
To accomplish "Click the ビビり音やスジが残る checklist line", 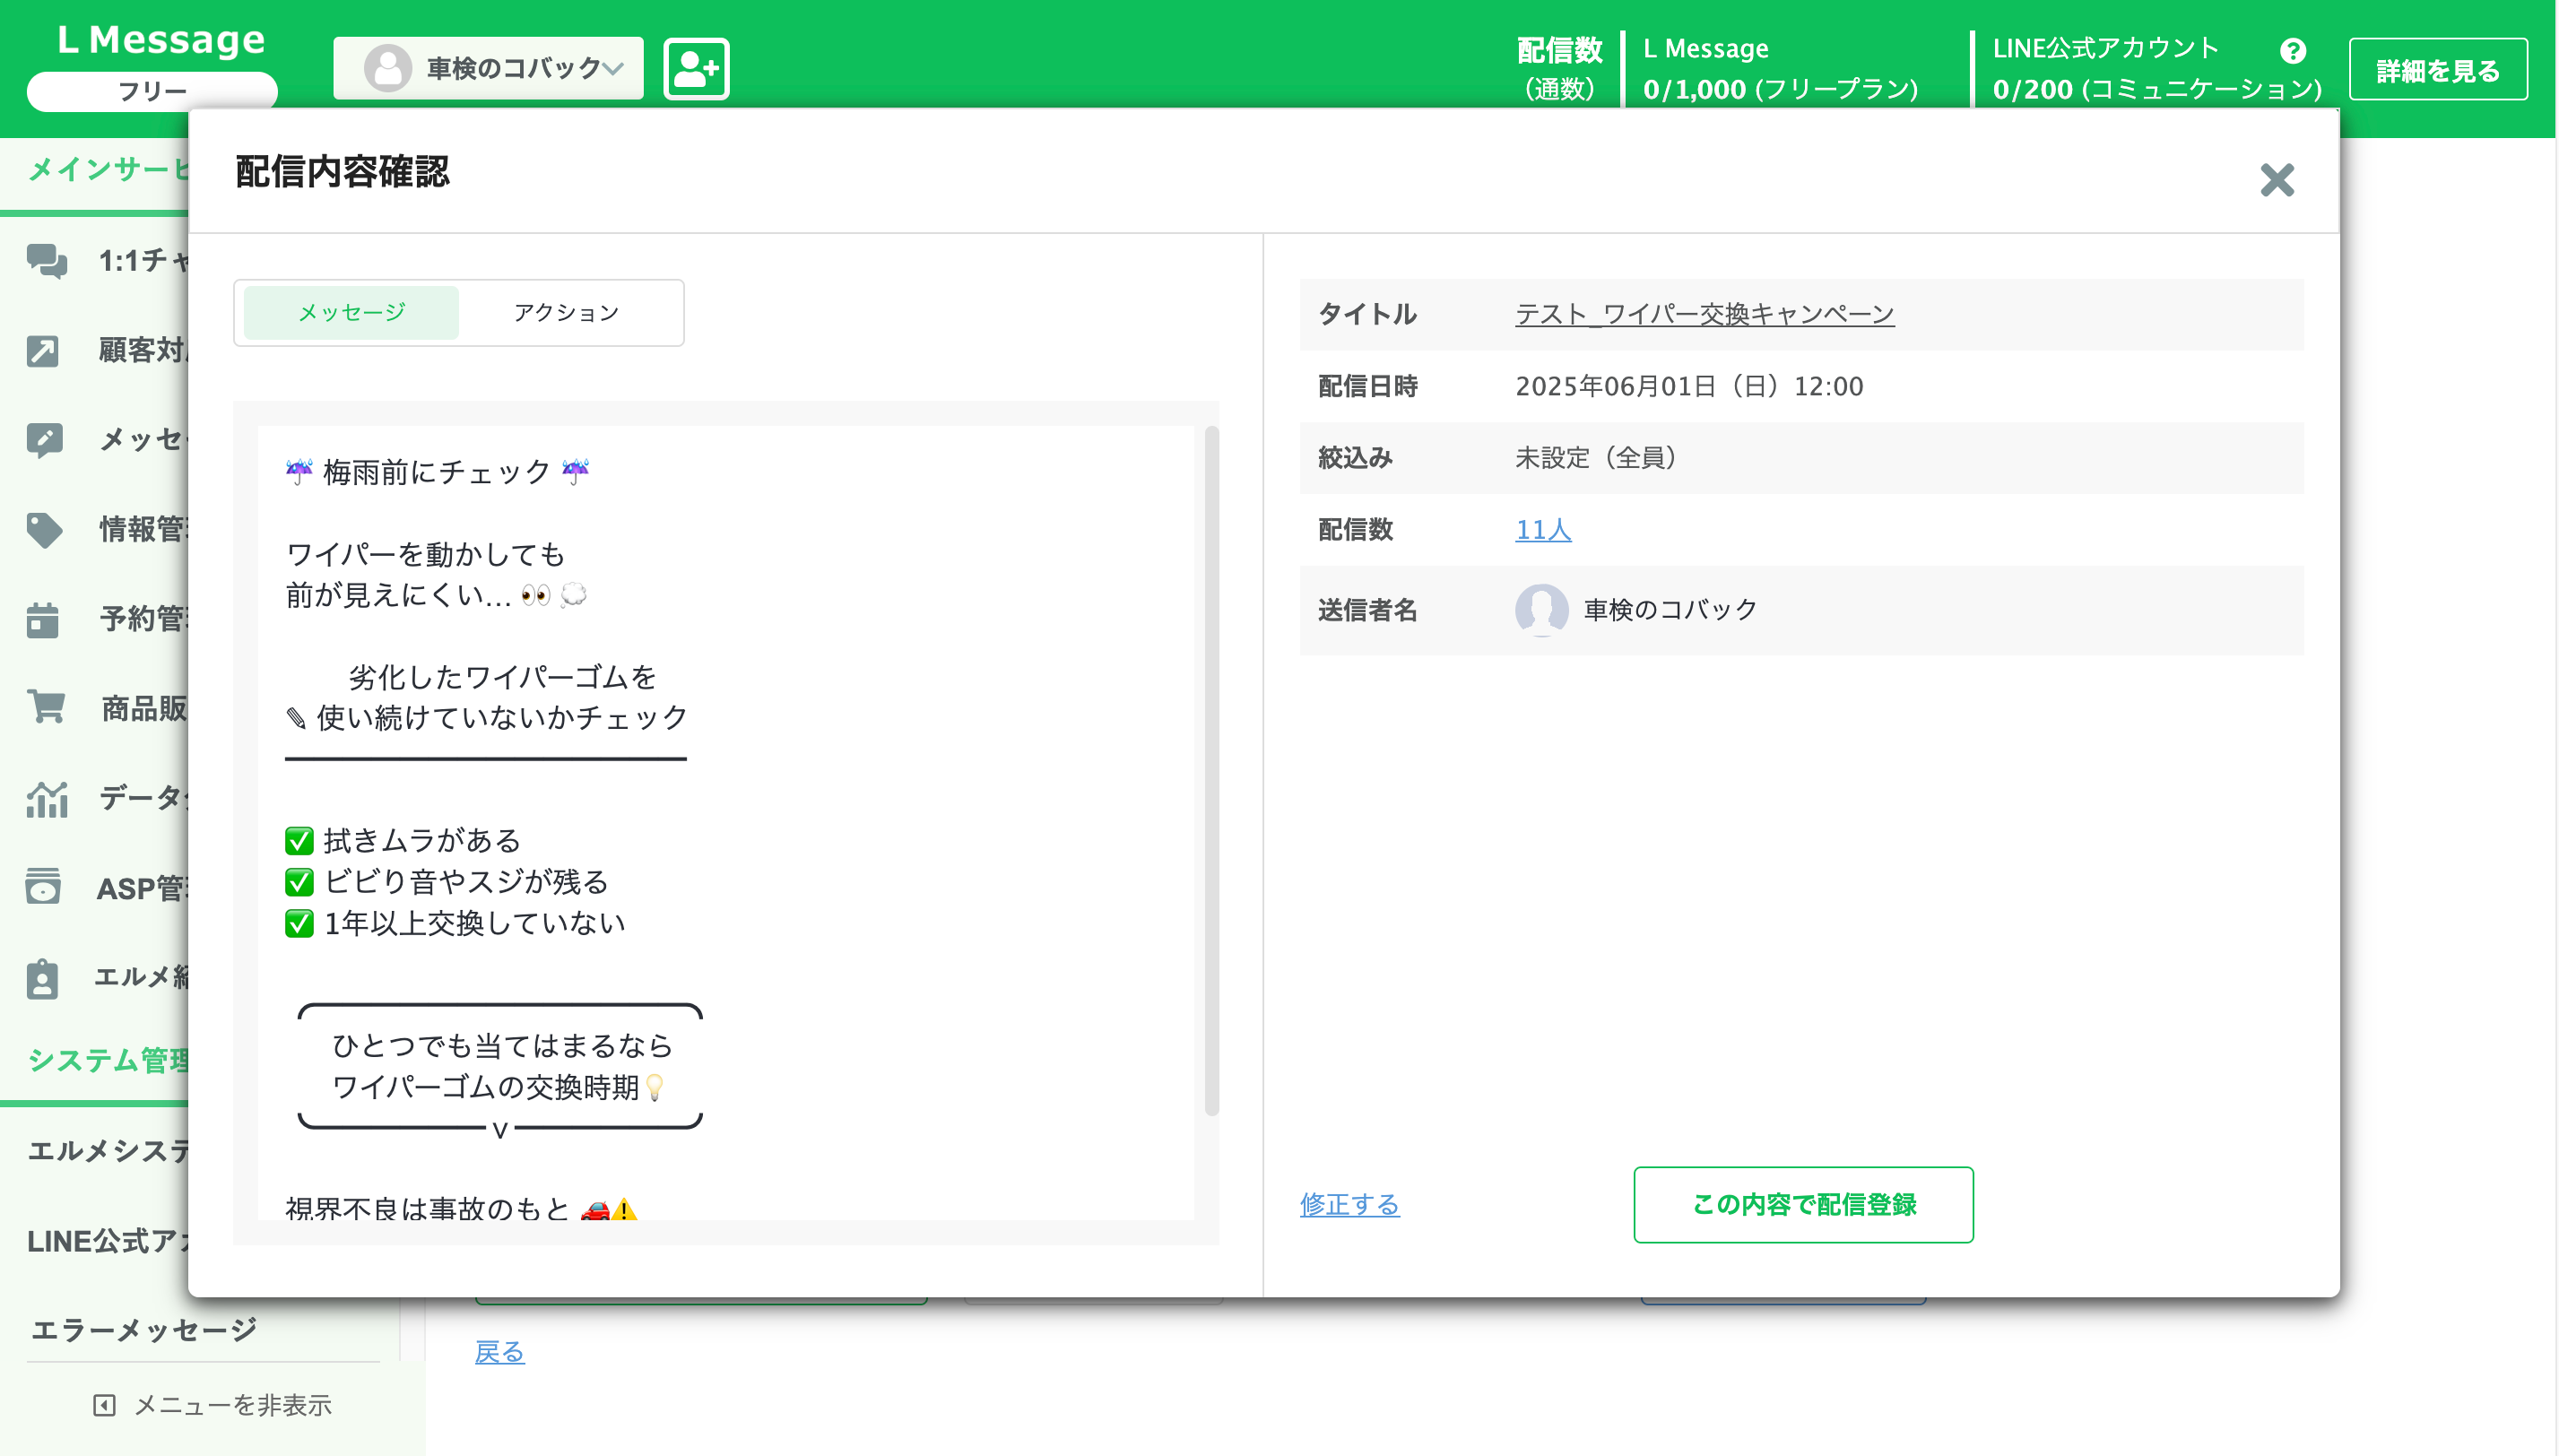I will 447,882.
